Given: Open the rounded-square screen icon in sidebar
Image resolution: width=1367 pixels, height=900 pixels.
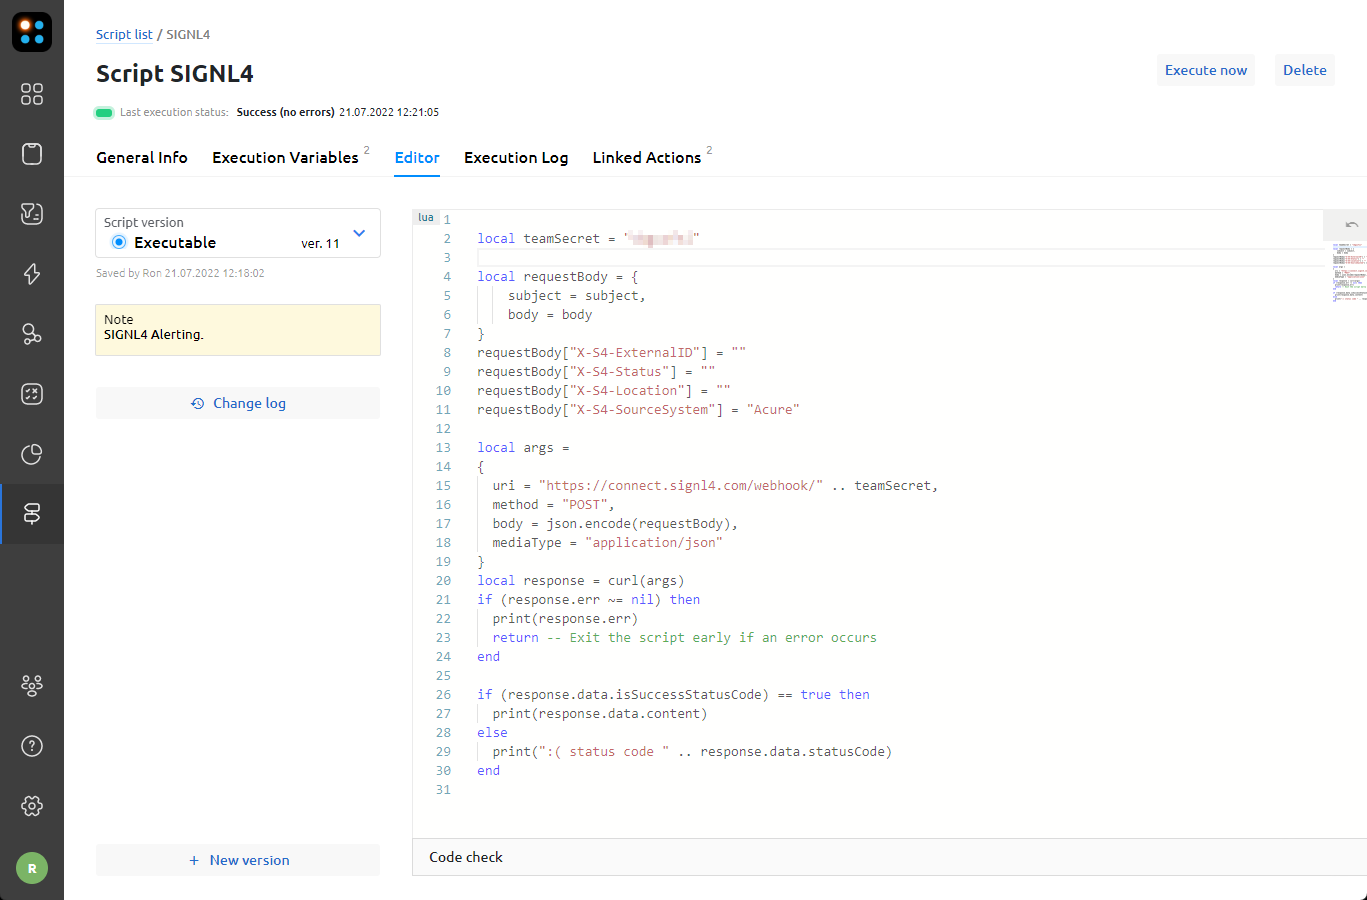Looking at the screenshot, I should 32,154.
